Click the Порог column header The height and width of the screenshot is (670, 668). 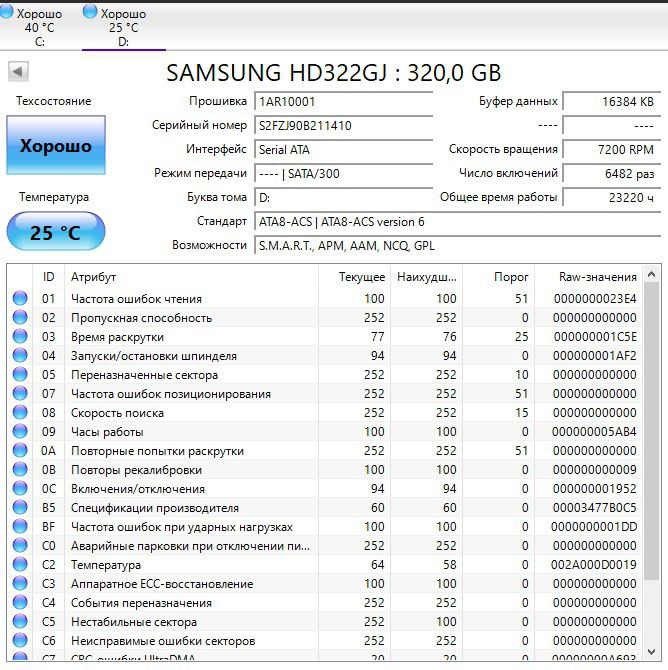point(498,277)
